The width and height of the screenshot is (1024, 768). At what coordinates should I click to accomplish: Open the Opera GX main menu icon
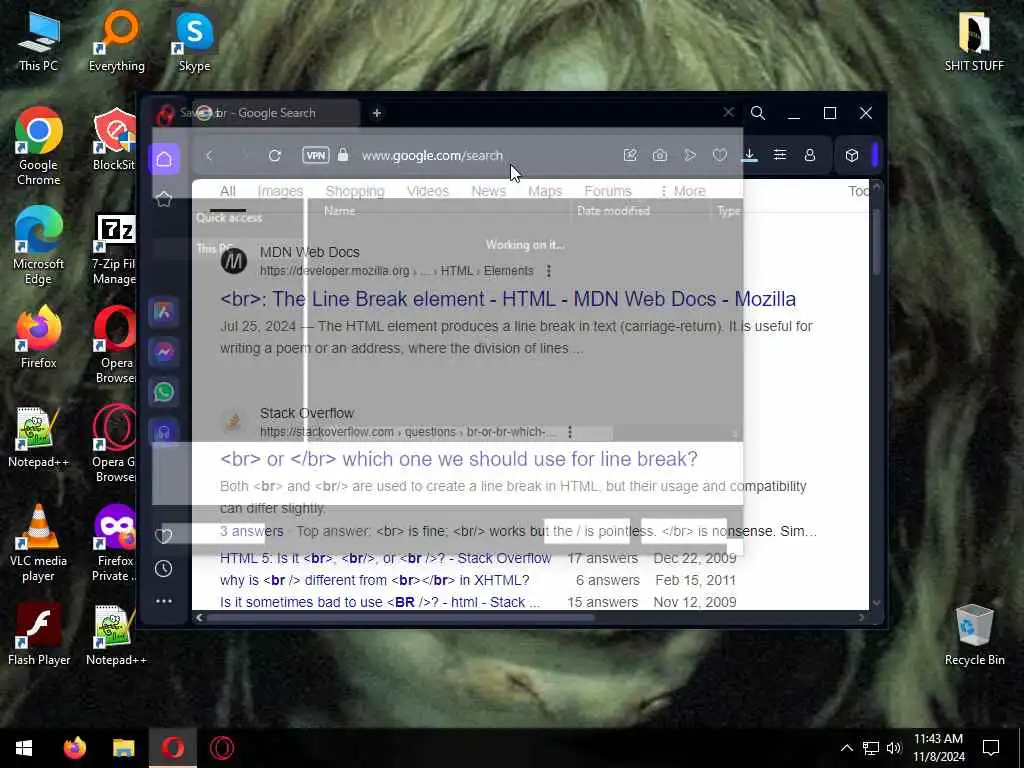(x=165, y=114)
